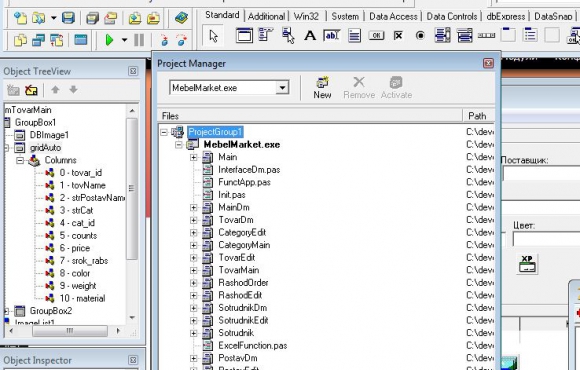The image size is (580, 370).
Task: Click the Run dropdown arrow beside green arrow
Action: pyautogui.click(x=124, y=40)
